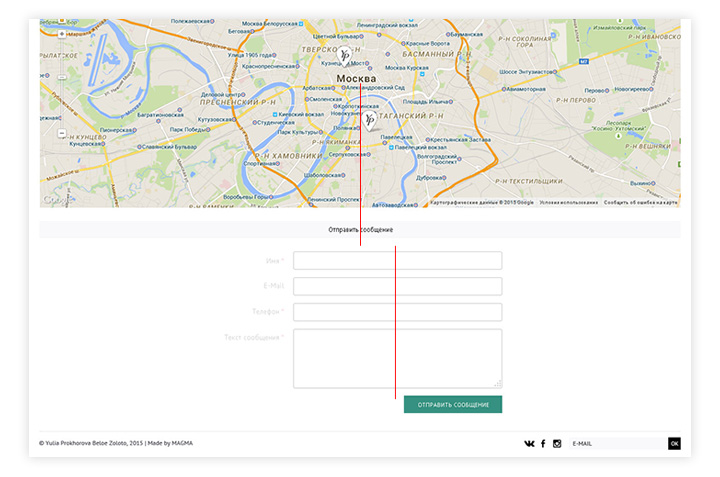Click the Дубровка metro label
Image resolution: width=720 pixels, height=477 pixels.
pyautogui.click(x=429, y=178)
